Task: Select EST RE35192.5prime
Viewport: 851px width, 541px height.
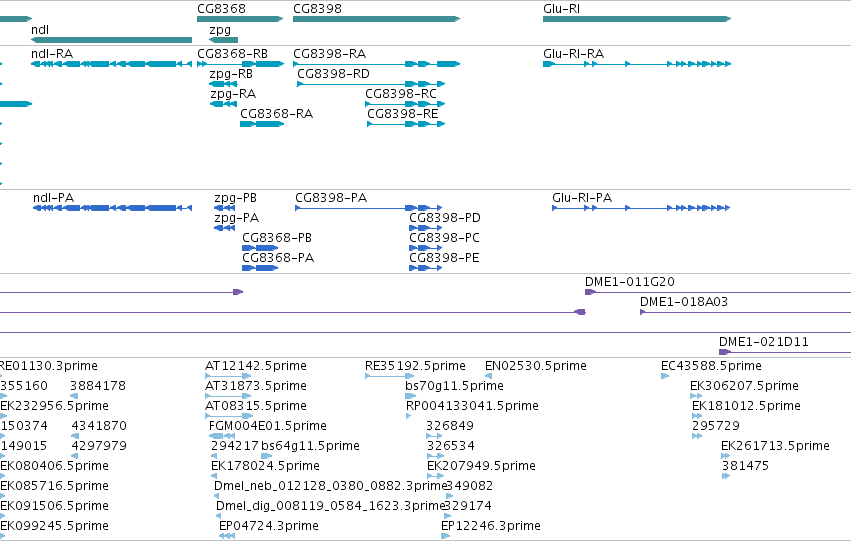Action: [415, 366]
